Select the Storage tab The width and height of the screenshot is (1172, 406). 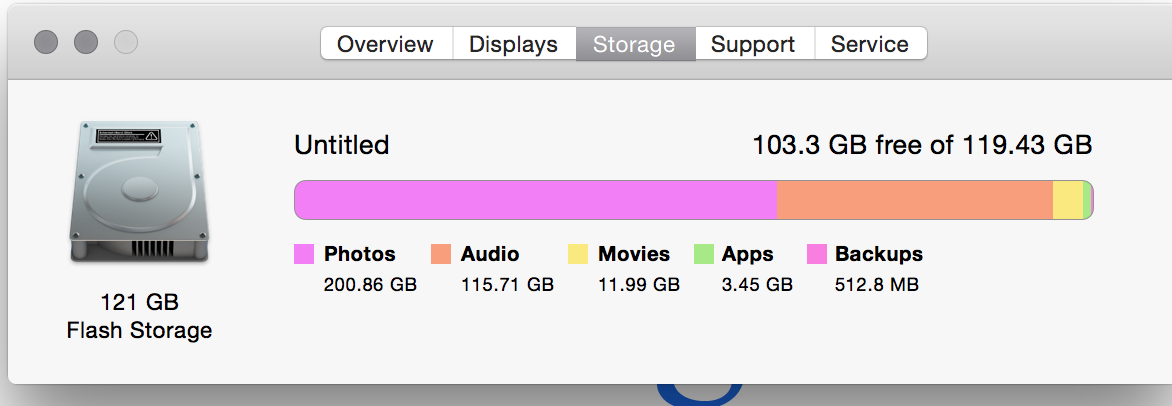pyautogui.click(x=635, y=43)
